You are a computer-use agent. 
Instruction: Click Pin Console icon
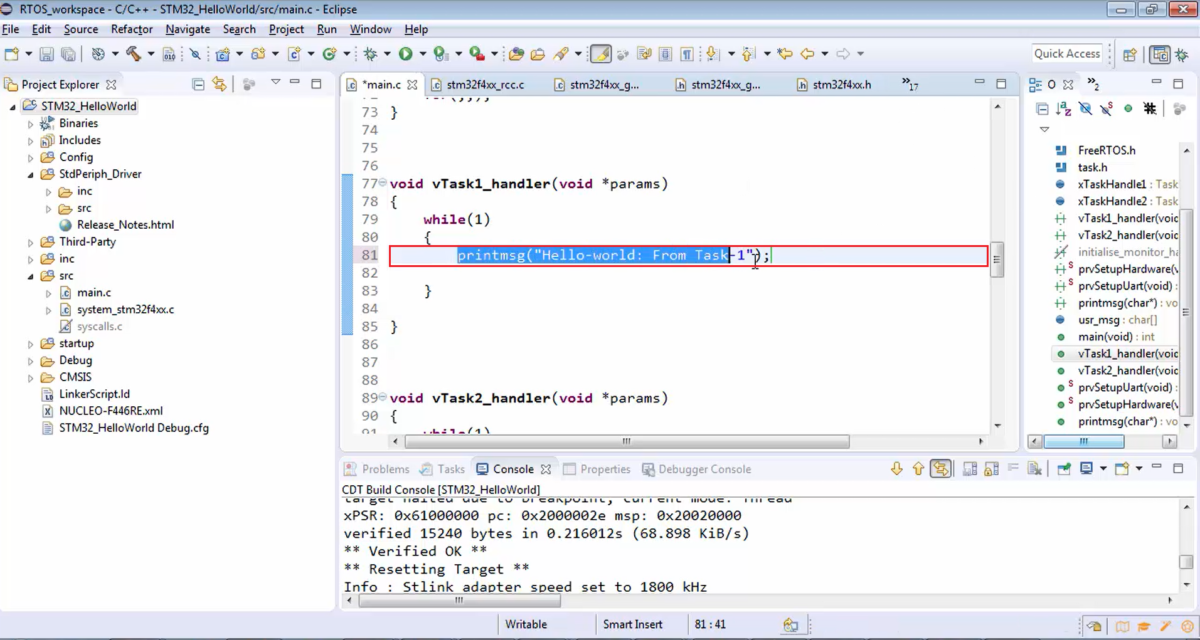coord(1064,468)
